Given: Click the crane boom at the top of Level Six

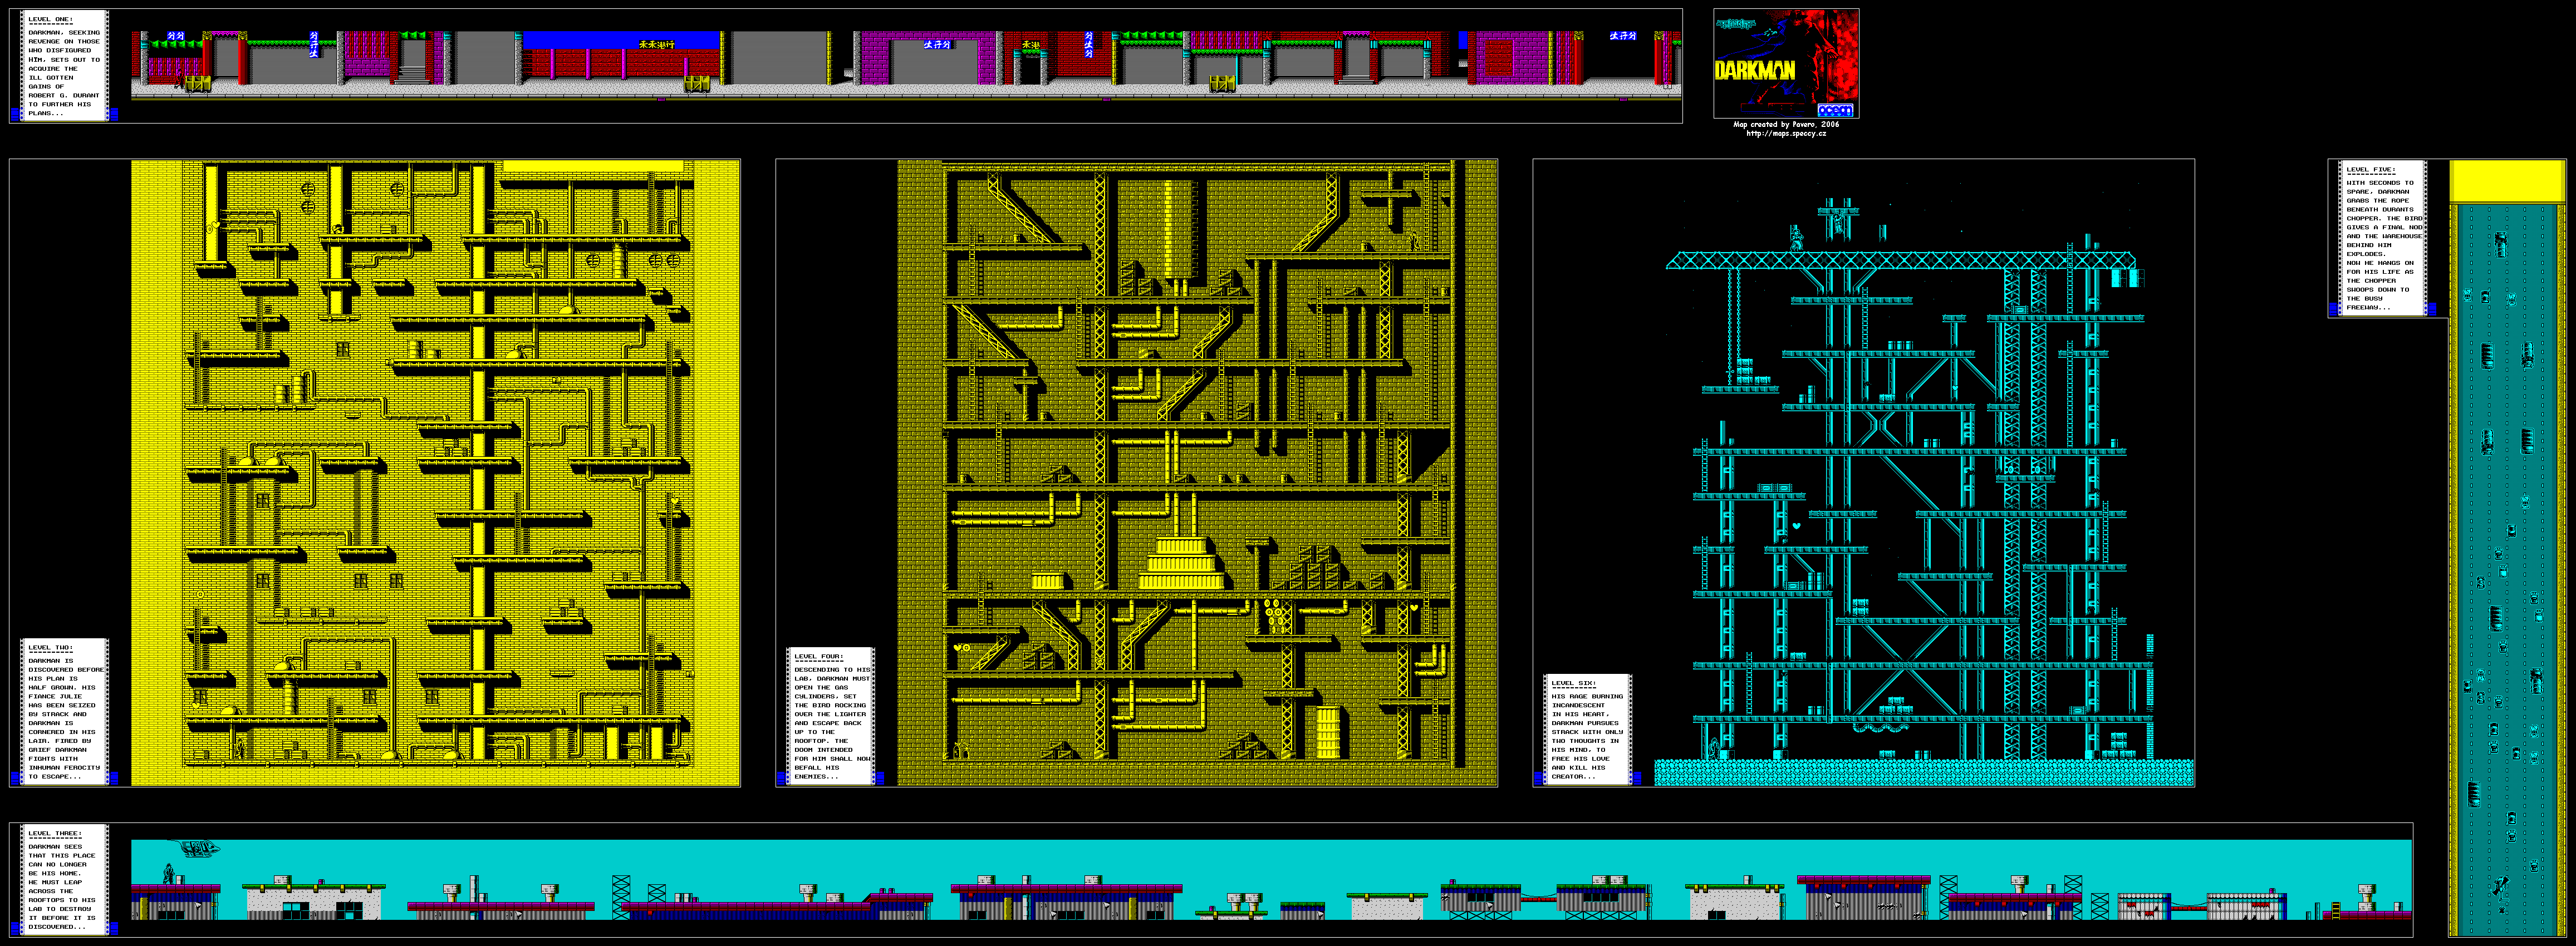Looking at the screenshot, I should point(1900,260).
